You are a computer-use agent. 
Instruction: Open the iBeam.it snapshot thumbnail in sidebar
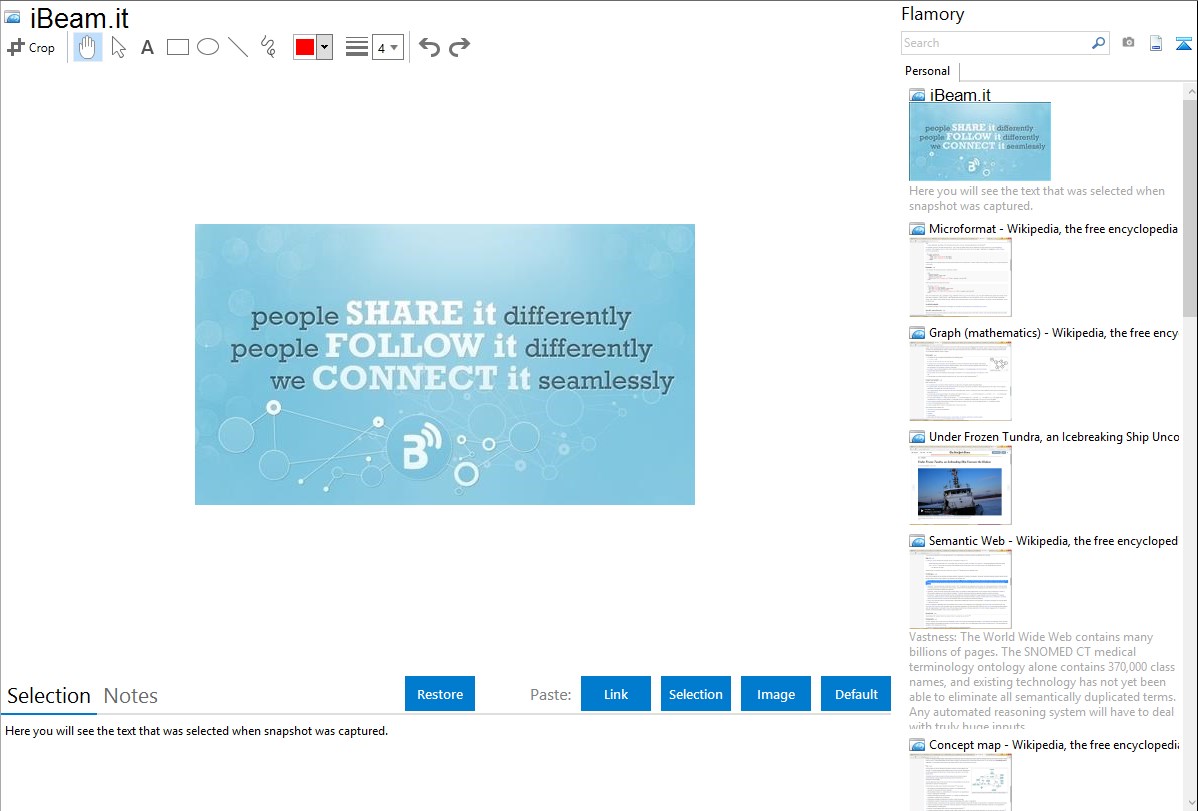point(979,142)
